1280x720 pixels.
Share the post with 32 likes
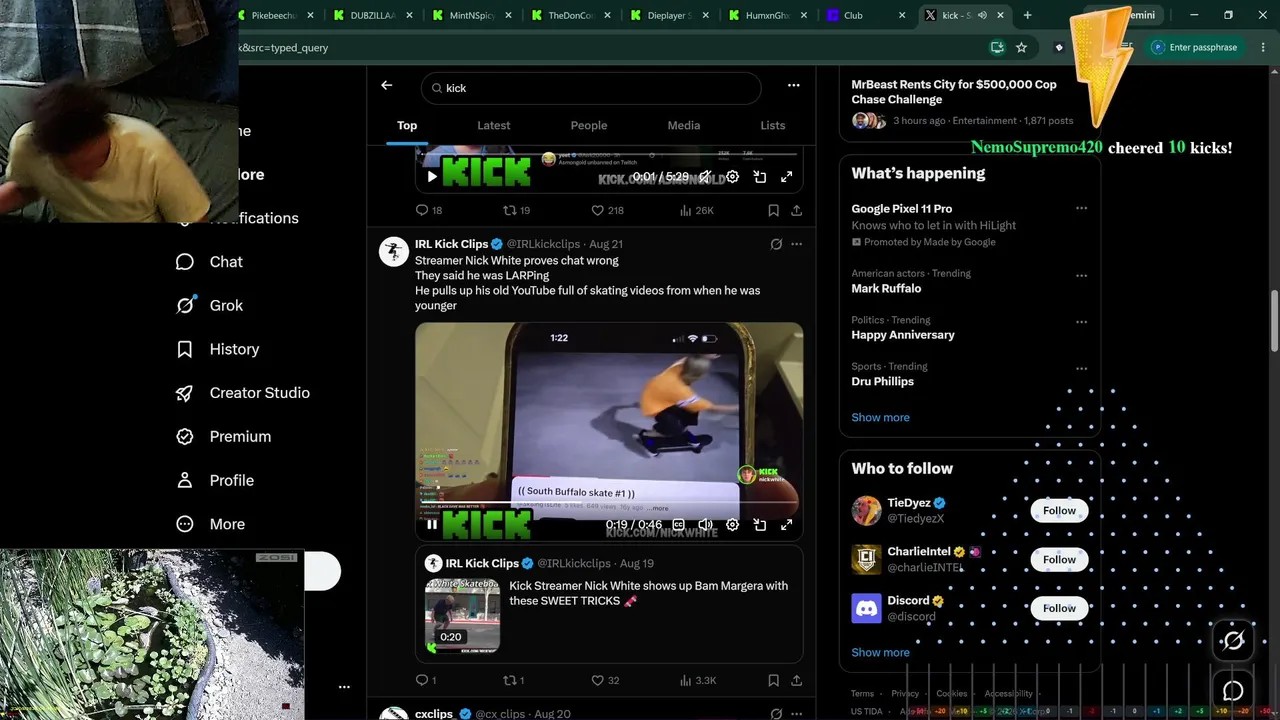point(796,680)
